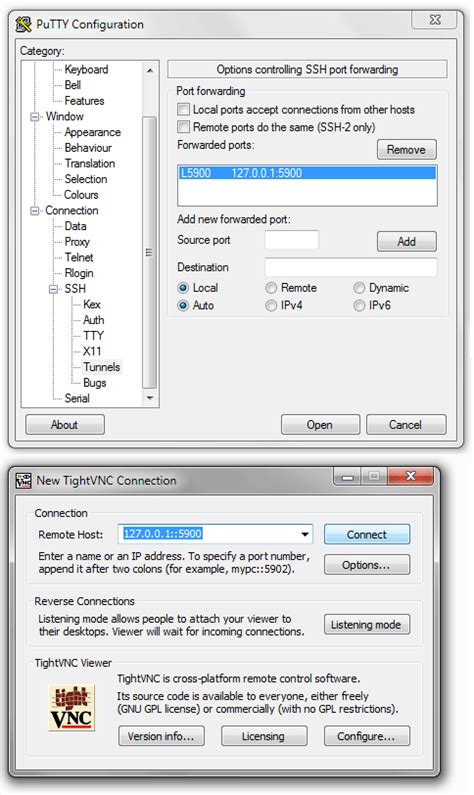The image size is (474, 795).
Task: Close the PuTTY Configuration window
Action: point(434,20)
